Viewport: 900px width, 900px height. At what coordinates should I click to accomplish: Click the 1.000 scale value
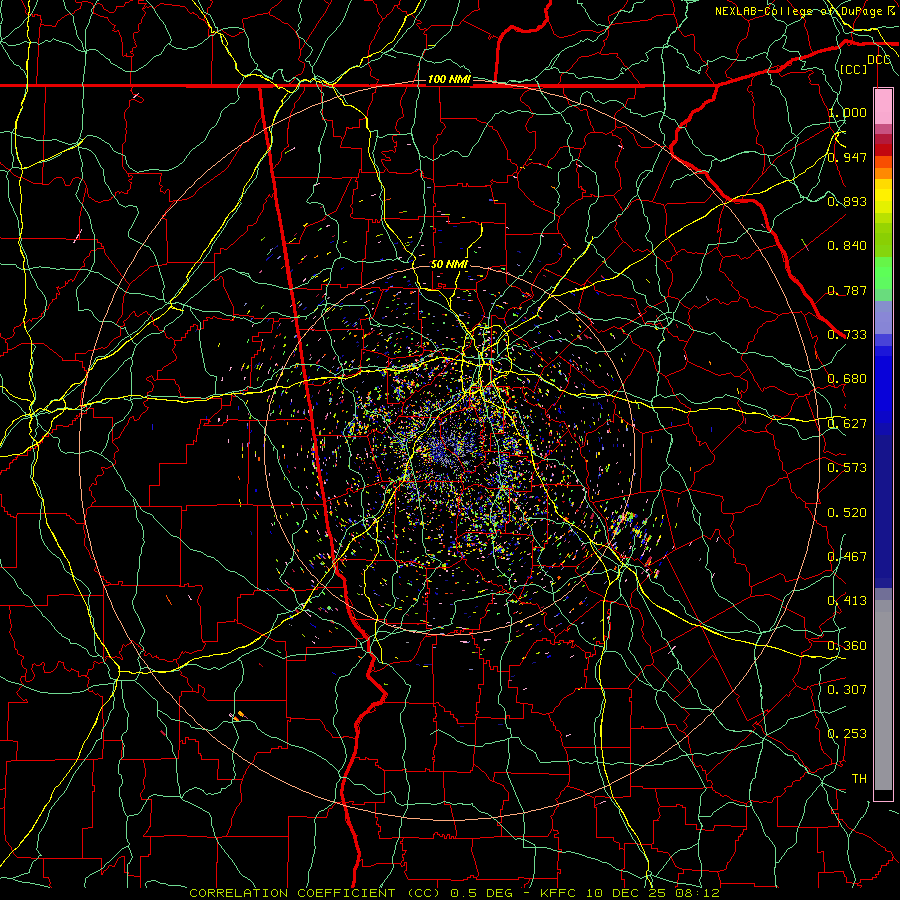click(x=847, y=112)
